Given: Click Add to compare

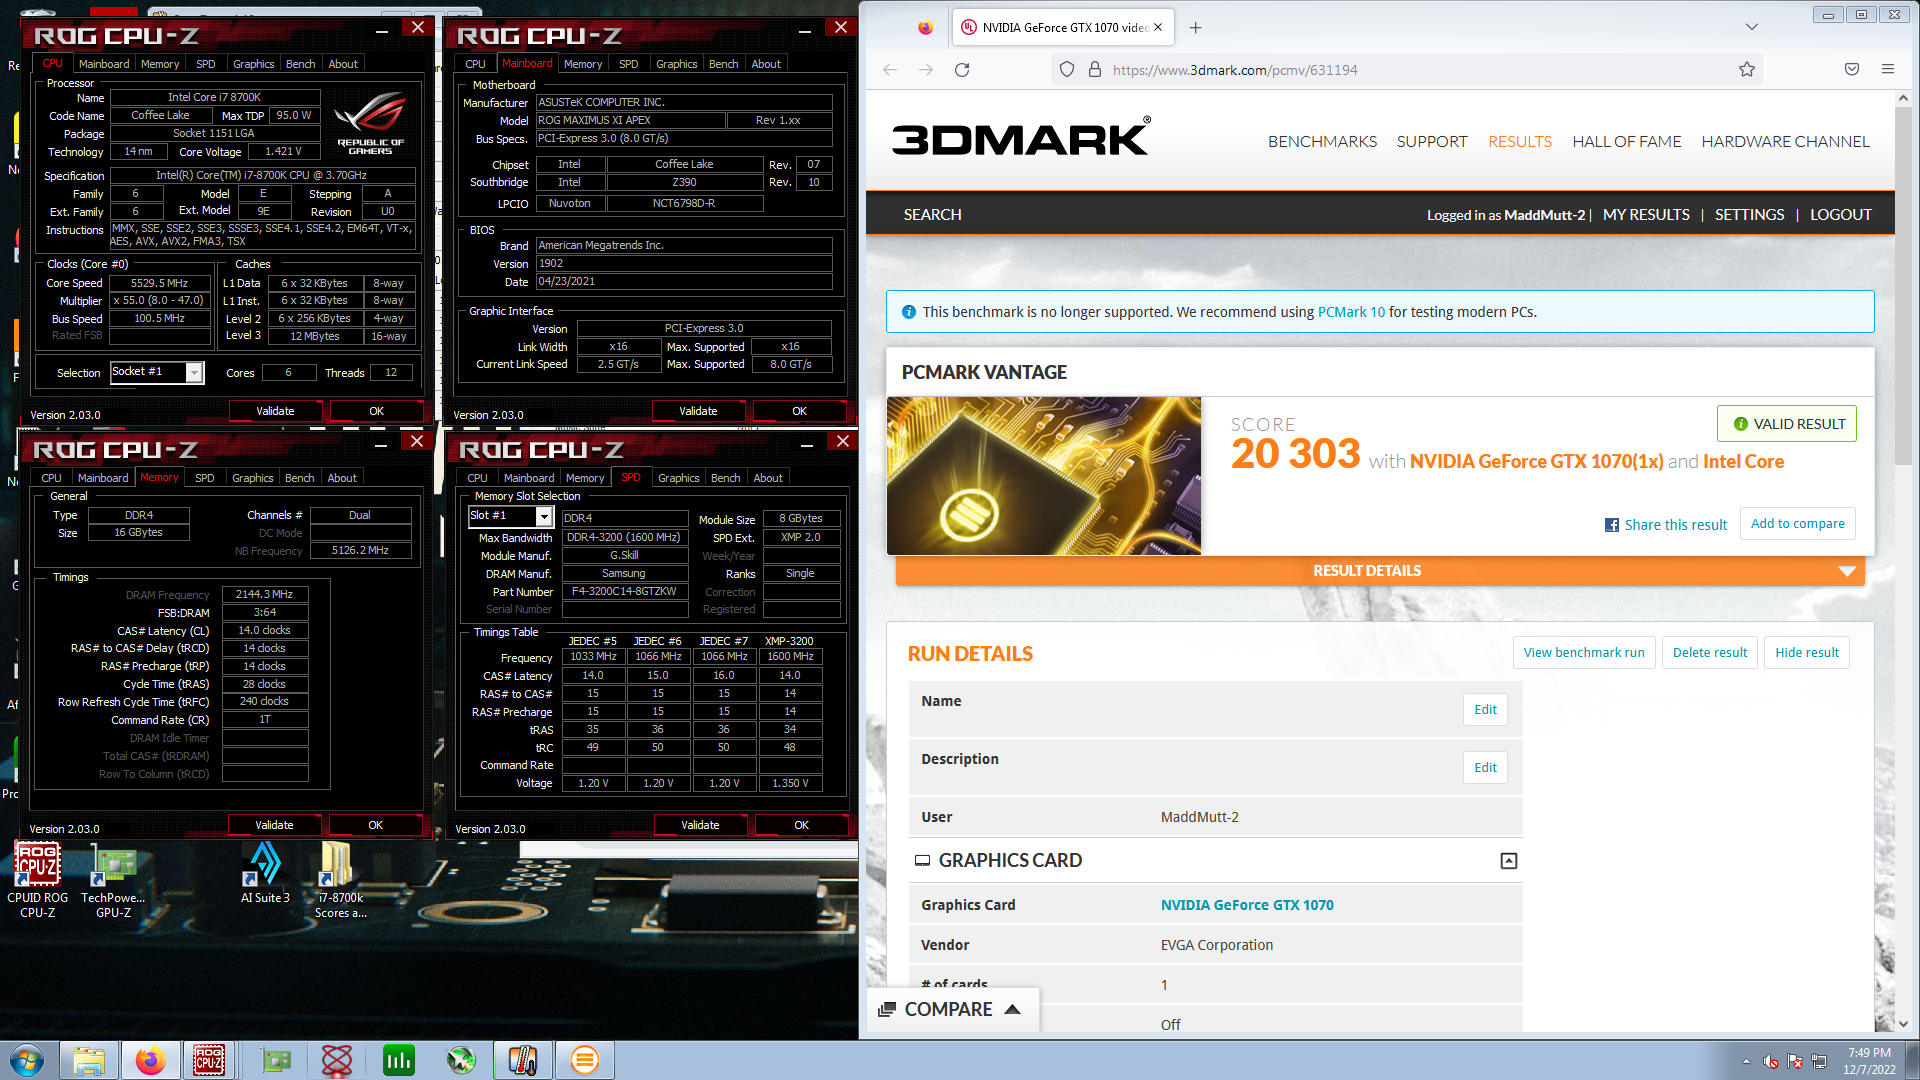Looking at the screenshot, I should coord(1797,523).
